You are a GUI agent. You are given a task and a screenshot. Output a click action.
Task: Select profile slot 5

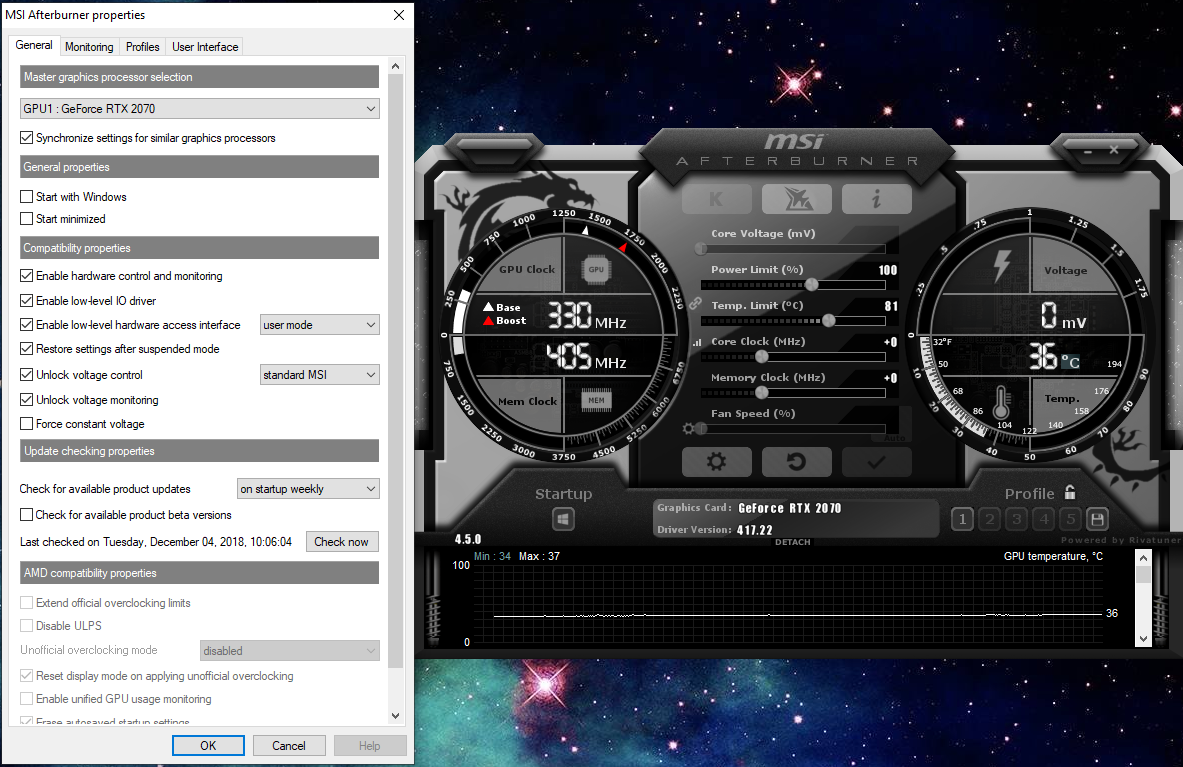click(x=1071, y=519)
